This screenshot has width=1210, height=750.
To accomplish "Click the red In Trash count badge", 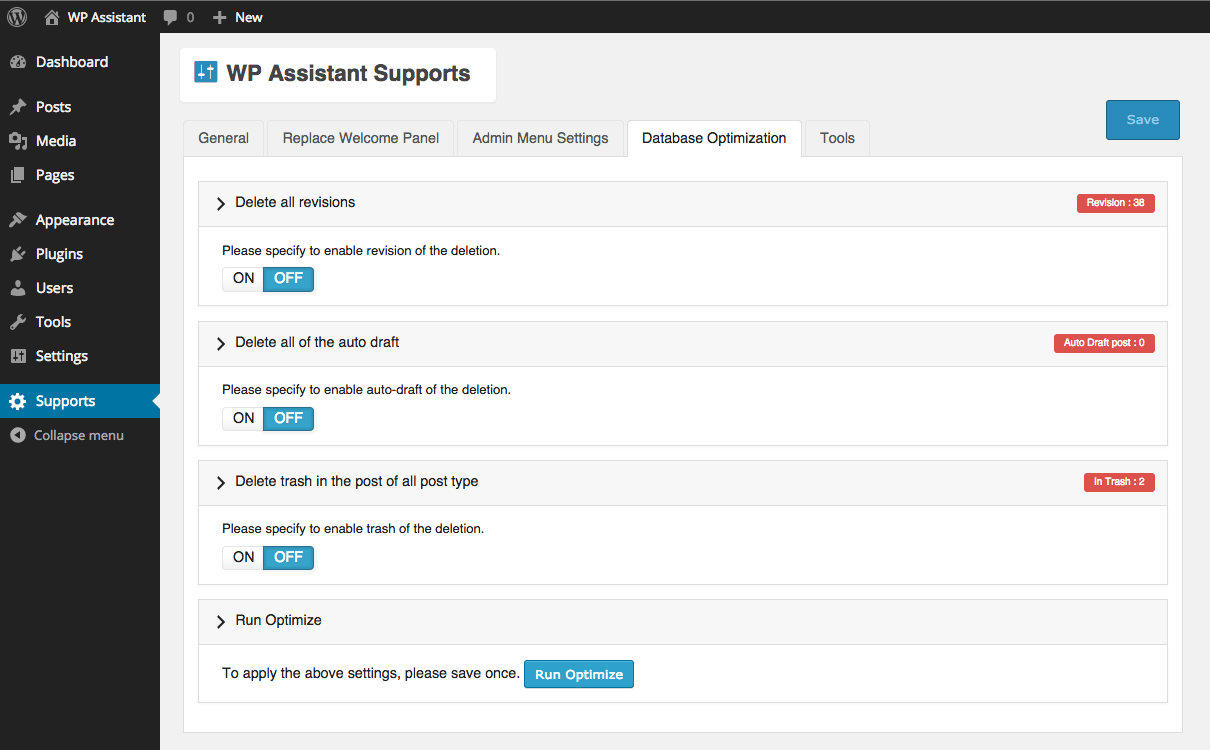I will coord(1119,482).
